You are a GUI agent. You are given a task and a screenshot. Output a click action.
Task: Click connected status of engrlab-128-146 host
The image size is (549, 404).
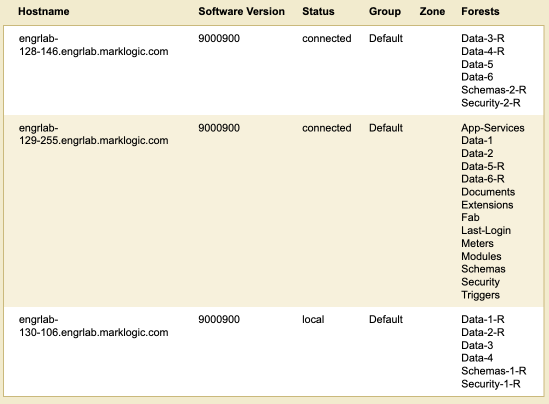point(327,38)
